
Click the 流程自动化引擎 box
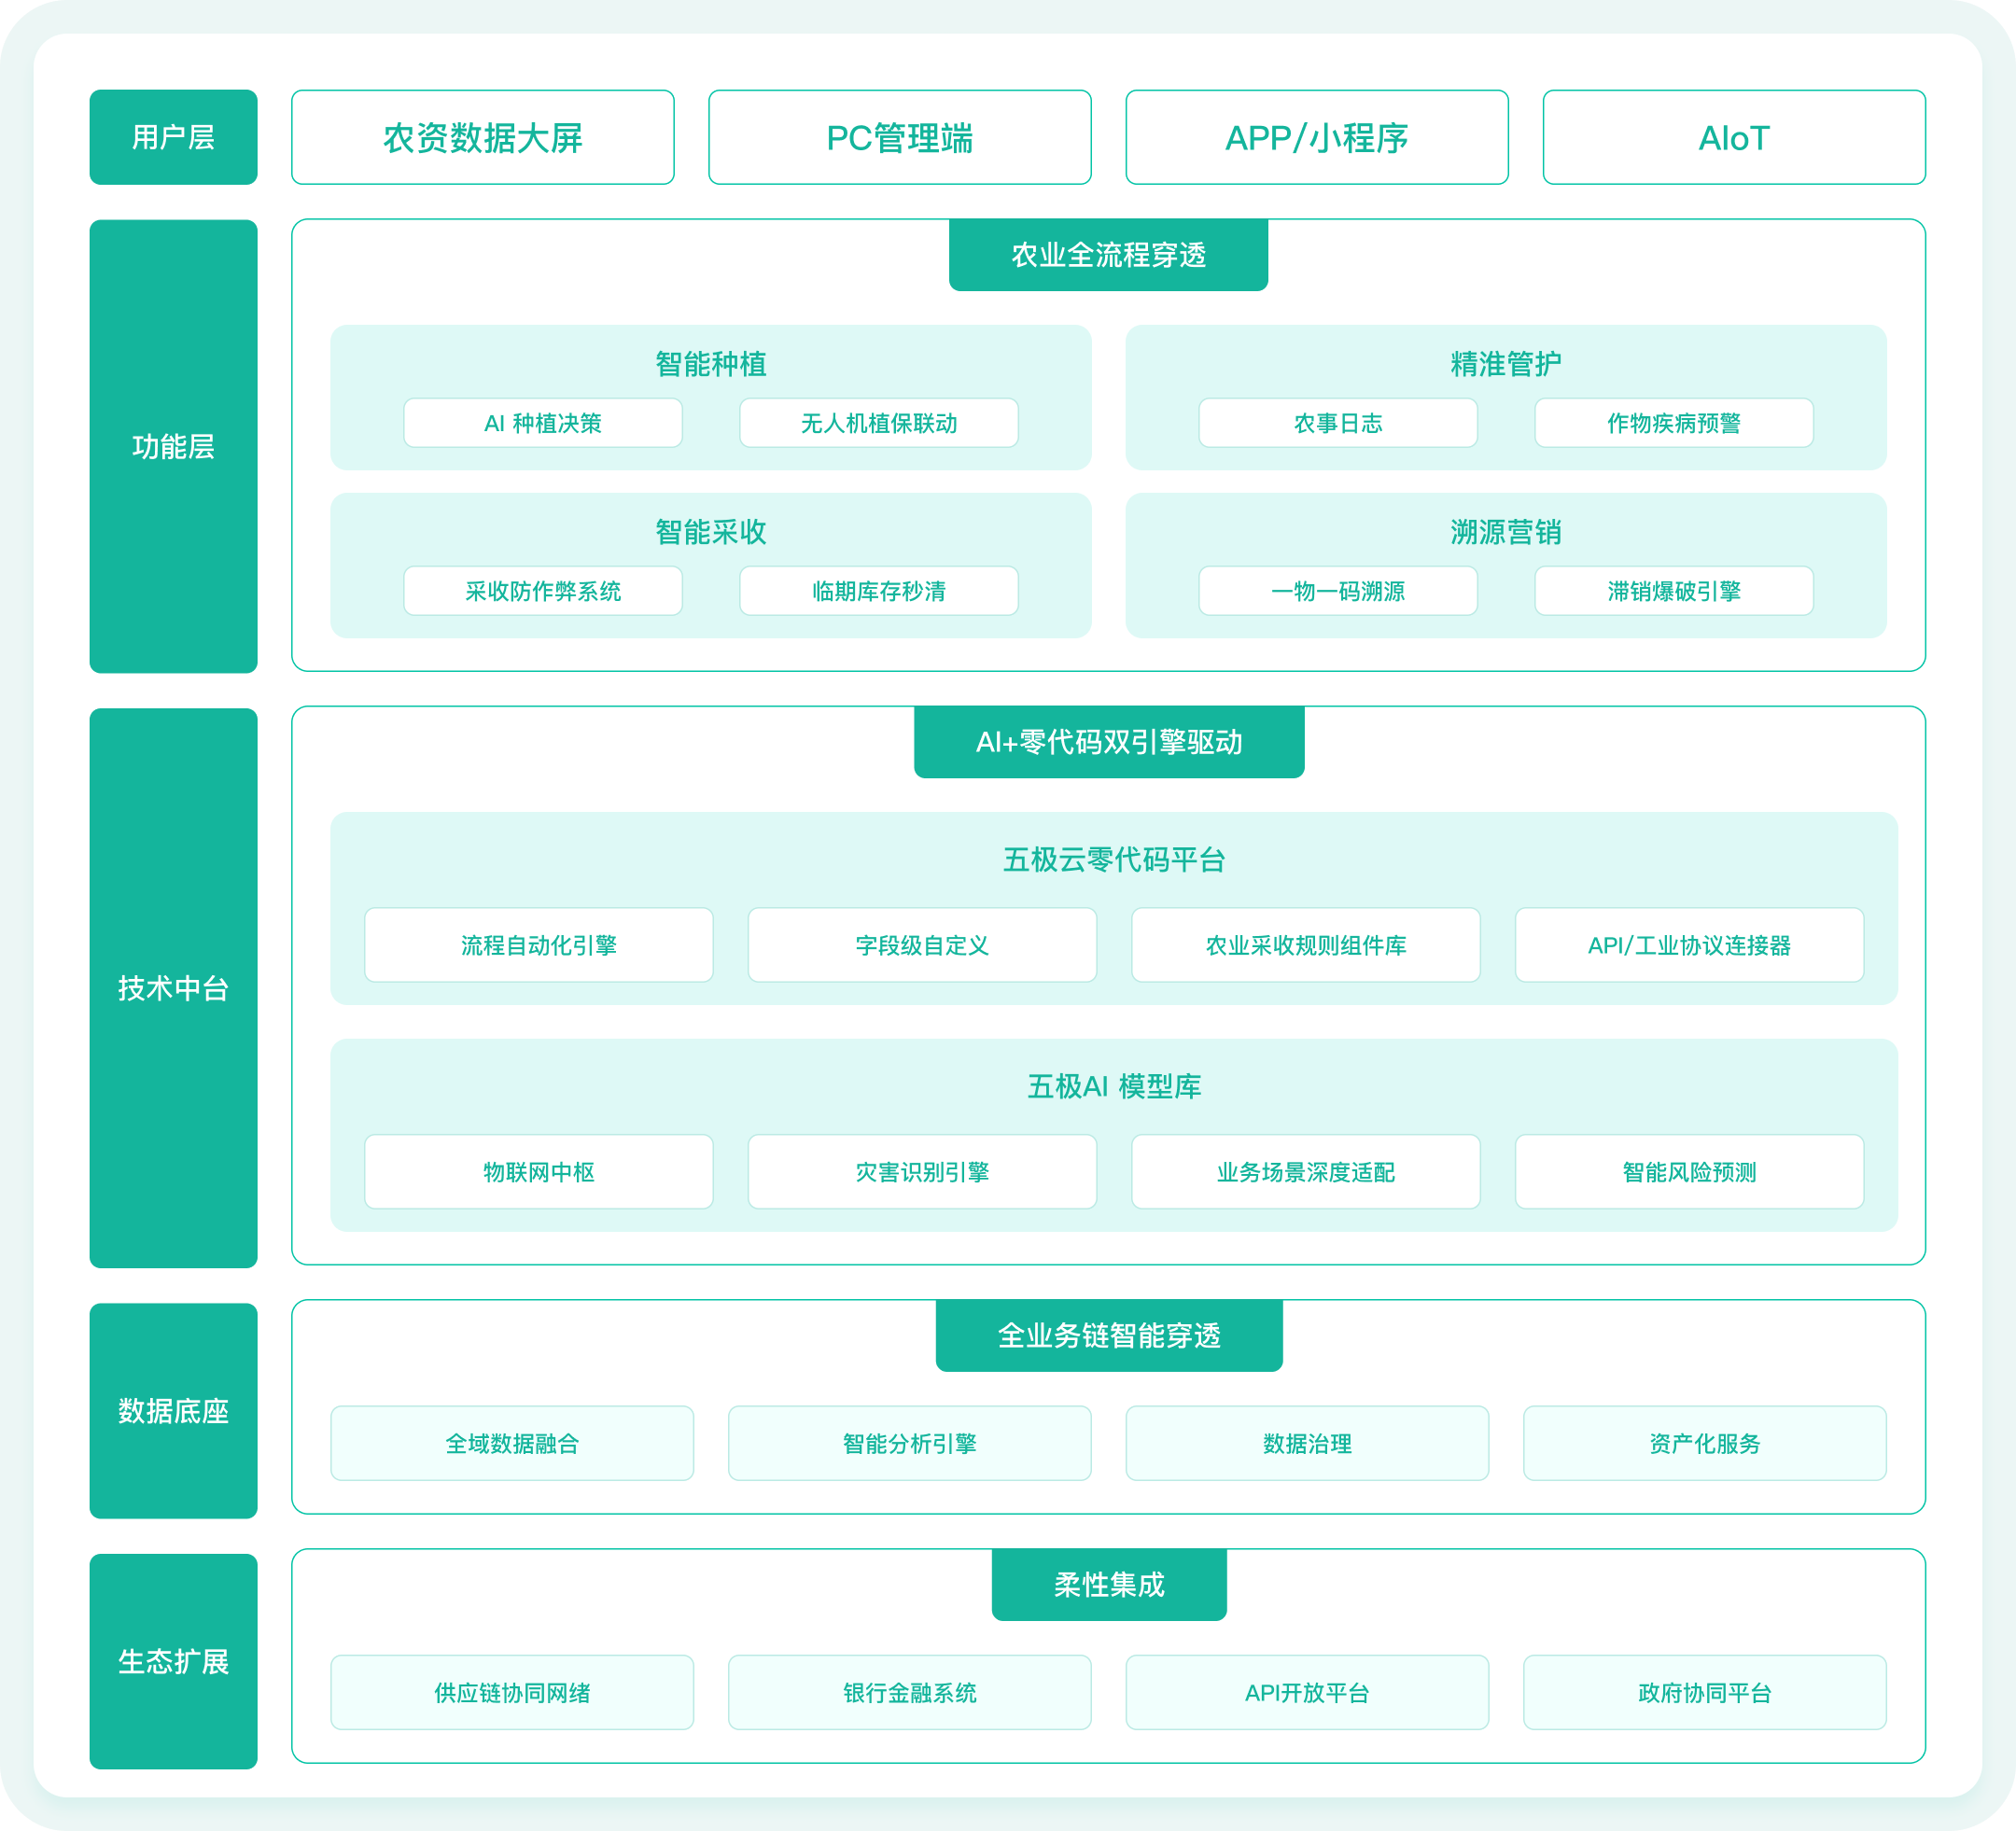point(539,945)
